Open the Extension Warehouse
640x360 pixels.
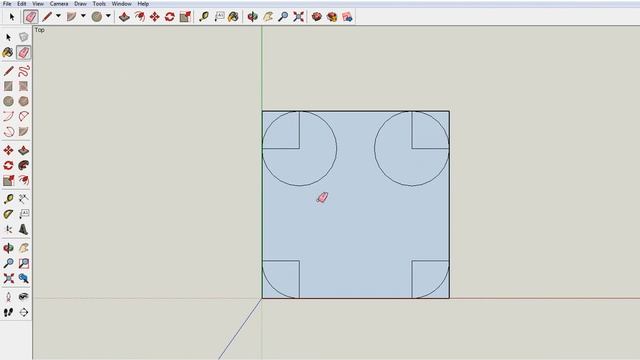(332, 17)
